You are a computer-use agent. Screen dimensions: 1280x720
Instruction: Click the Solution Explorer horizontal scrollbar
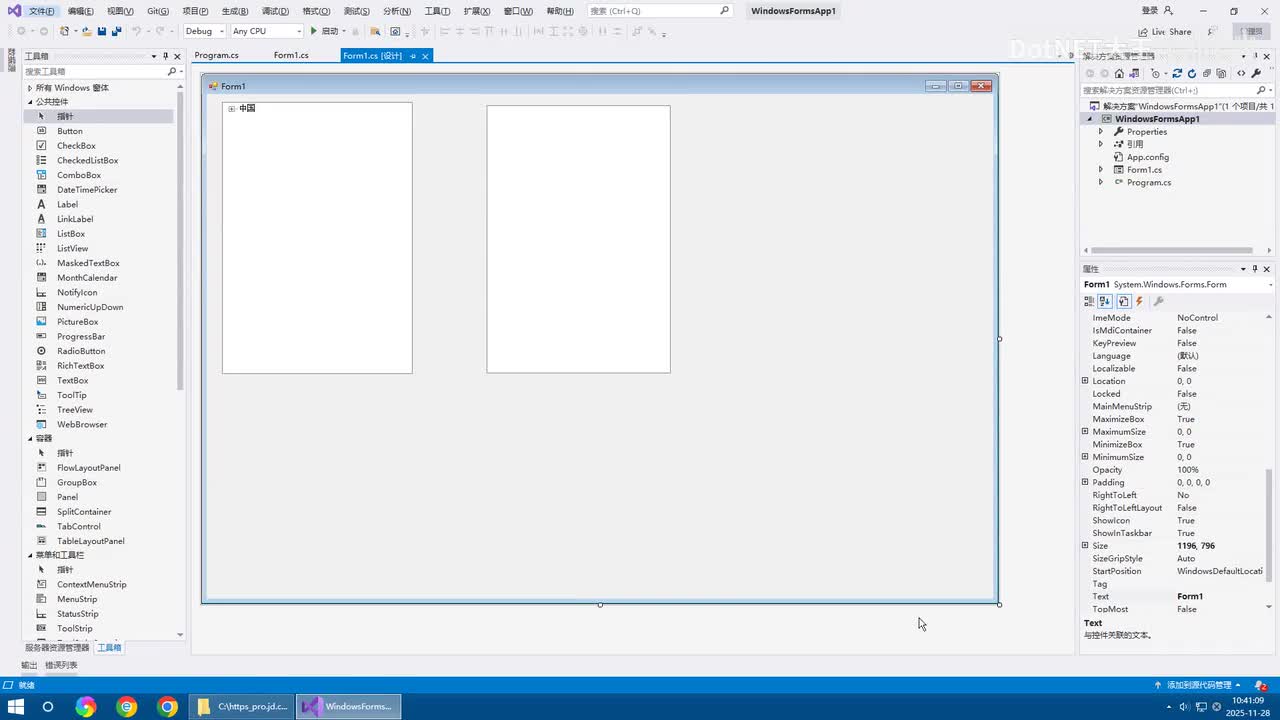1172,250
